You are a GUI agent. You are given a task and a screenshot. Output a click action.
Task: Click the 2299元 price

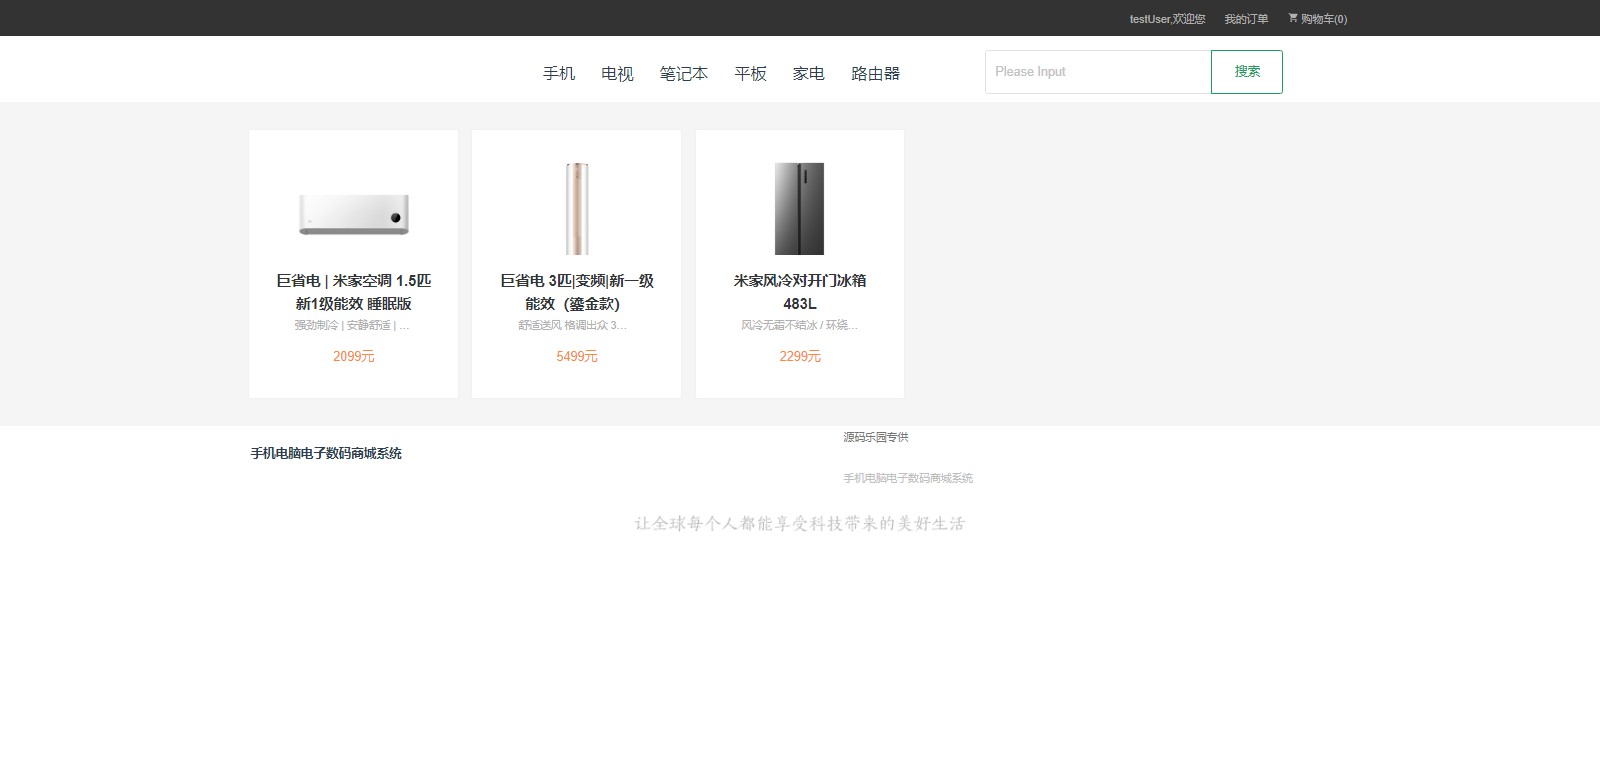[800, 356]
